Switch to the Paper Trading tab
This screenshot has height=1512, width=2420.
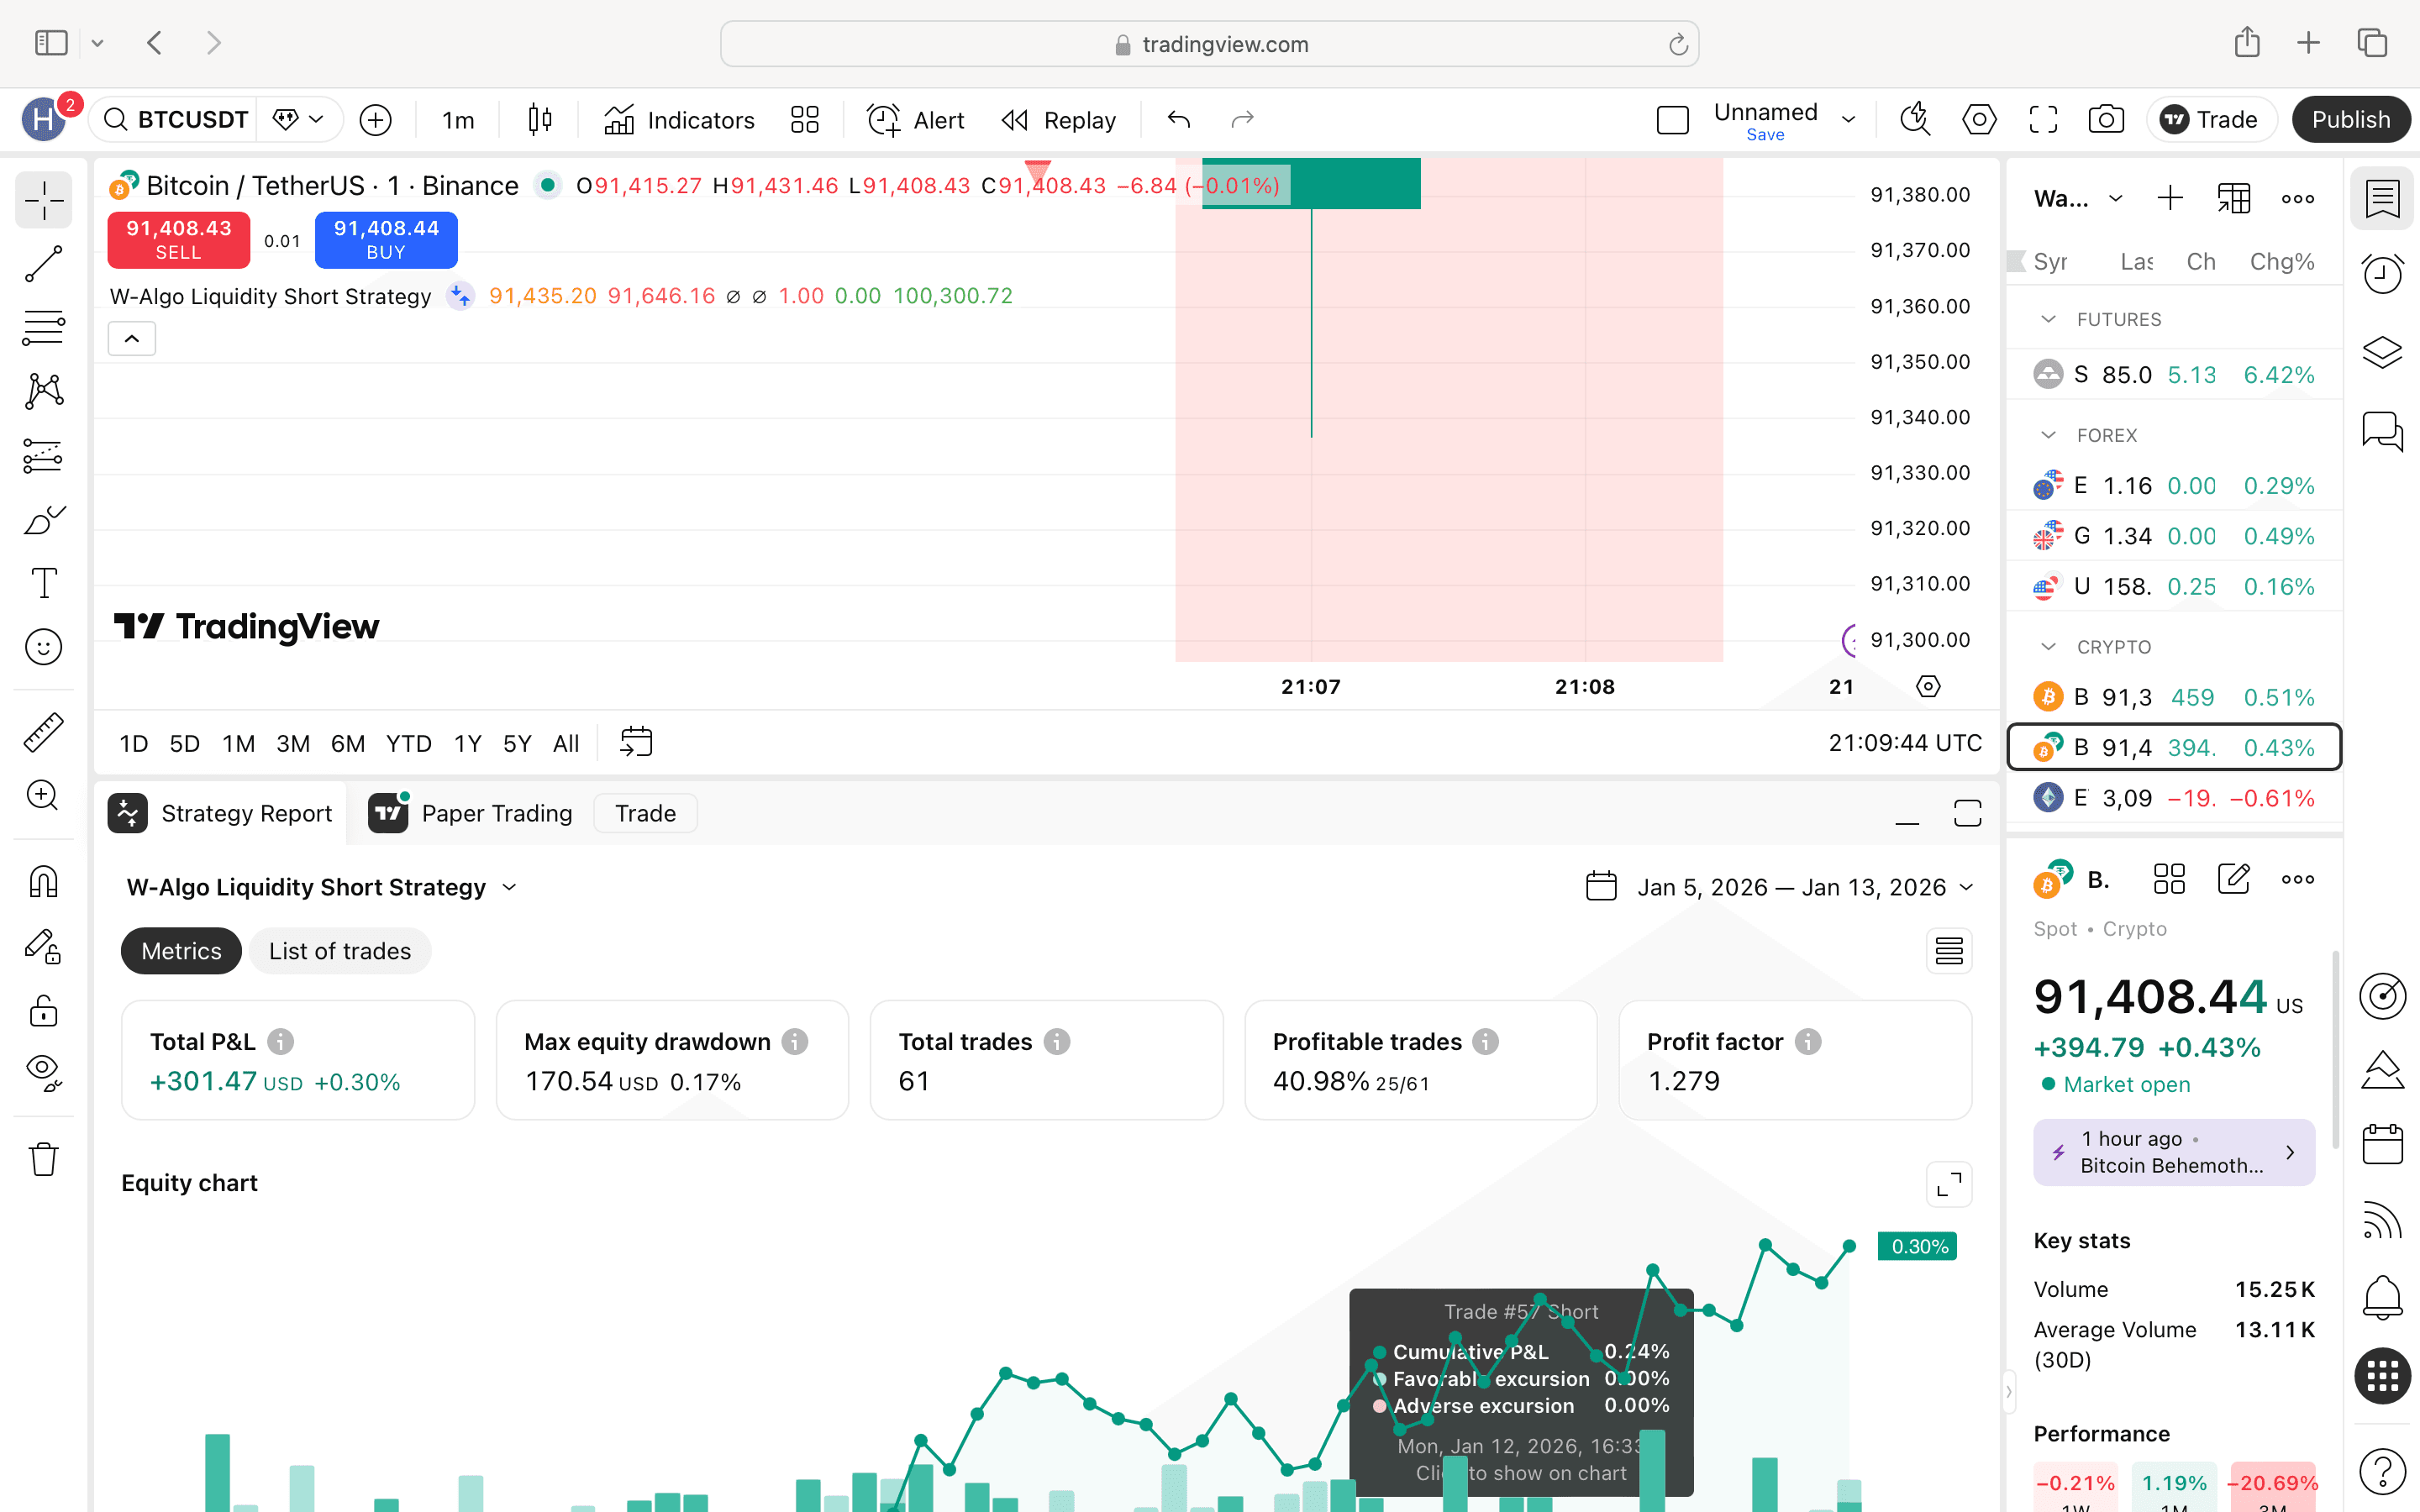pyautogui.click(x=471, y=813)
